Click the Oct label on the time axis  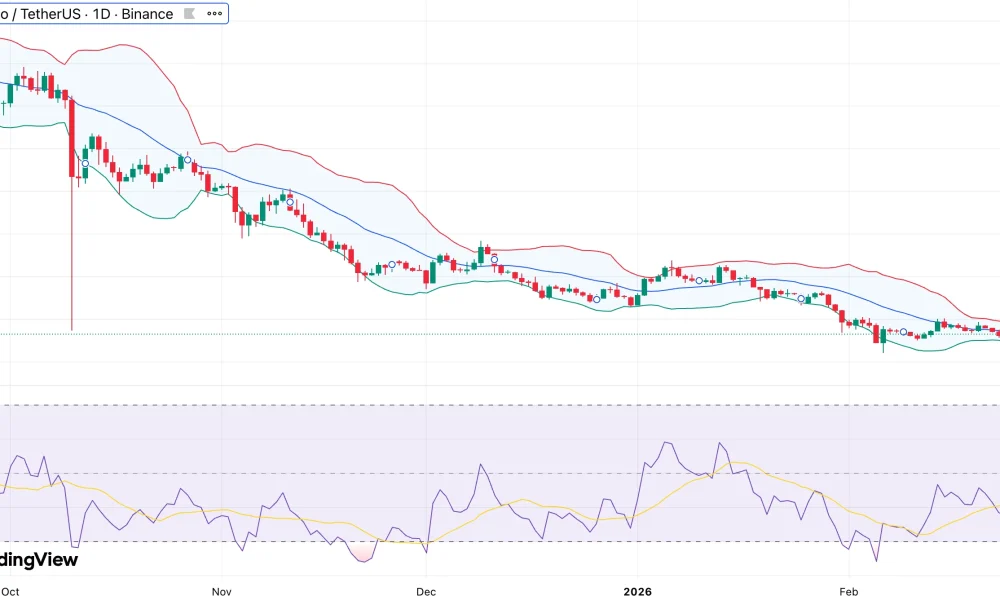pyautogui.click(x=10, y=592)
